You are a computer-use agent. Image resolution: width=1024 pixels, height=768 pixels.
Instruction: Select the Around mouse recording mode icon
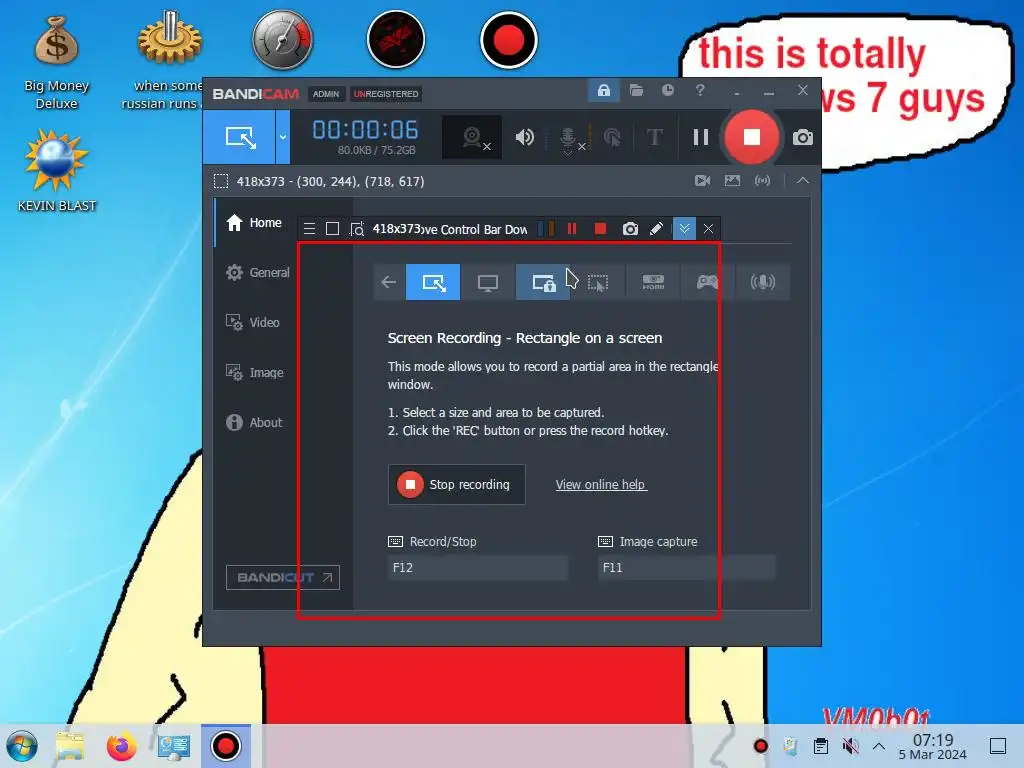[598, 282]
